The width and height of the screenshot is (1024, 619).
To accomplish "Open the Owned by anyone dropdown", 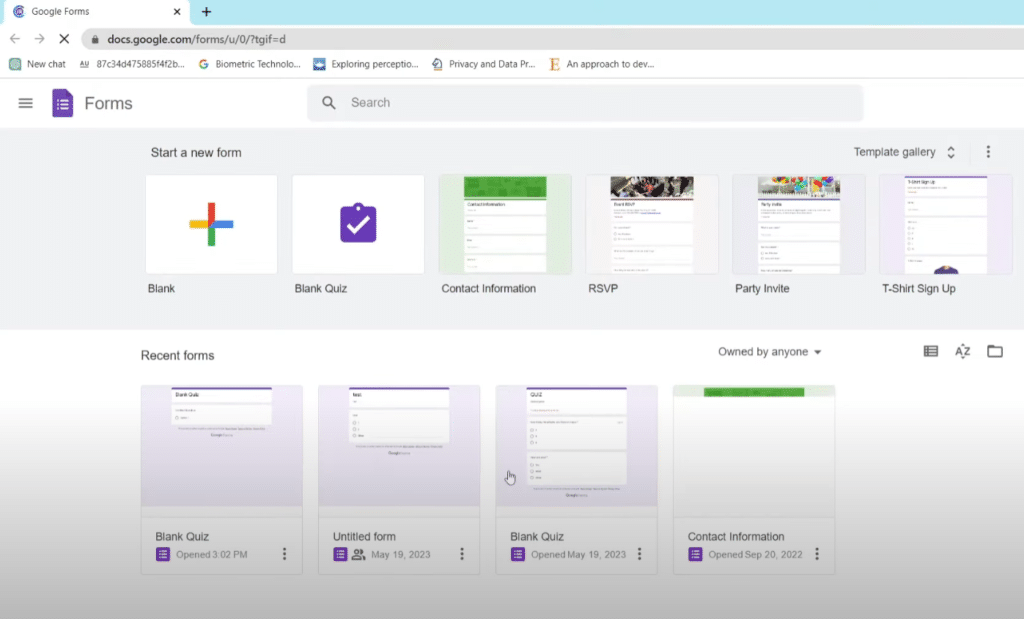I will pos(769,352).
